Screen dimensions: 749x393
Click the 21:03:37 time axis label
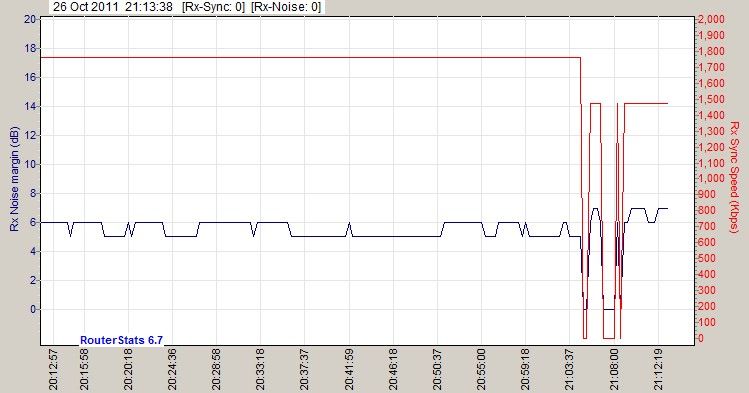pos(569,370)
